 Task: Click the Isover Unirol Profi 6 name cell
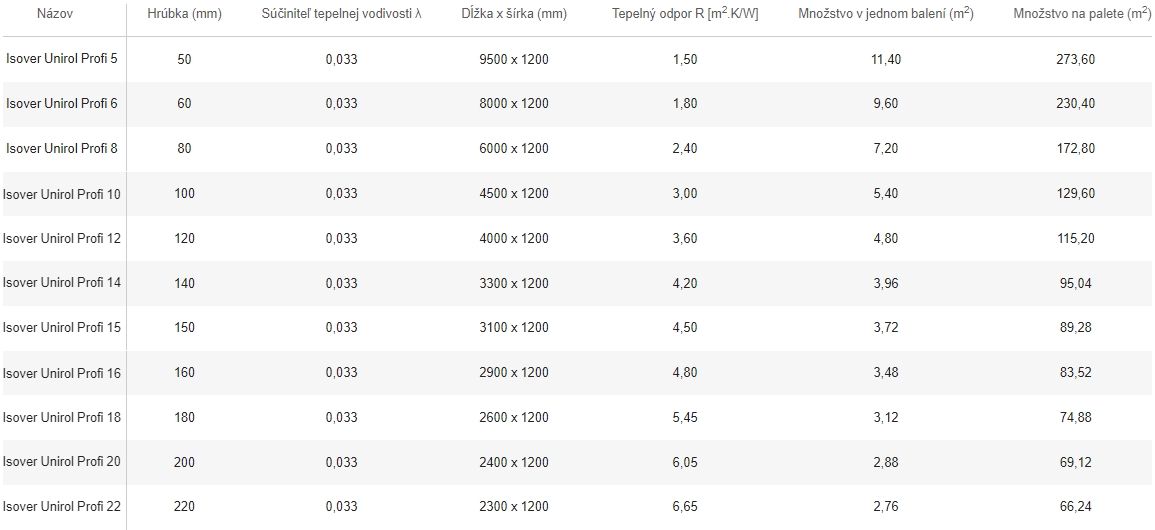pyautogui.click(x=62, y=103)
